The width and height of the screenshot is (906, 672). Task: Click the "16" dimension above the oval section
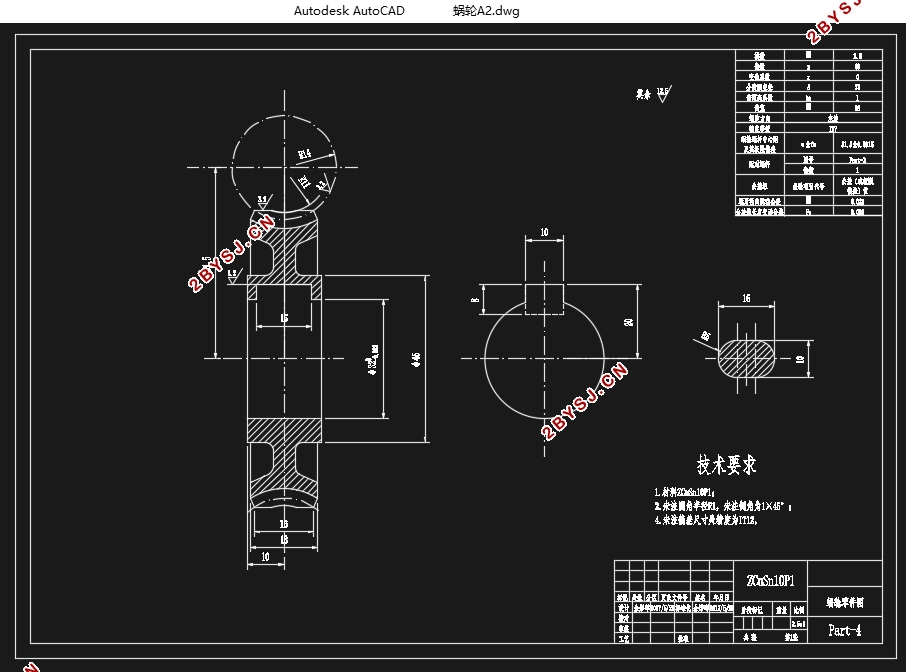[x=746, y=298]
